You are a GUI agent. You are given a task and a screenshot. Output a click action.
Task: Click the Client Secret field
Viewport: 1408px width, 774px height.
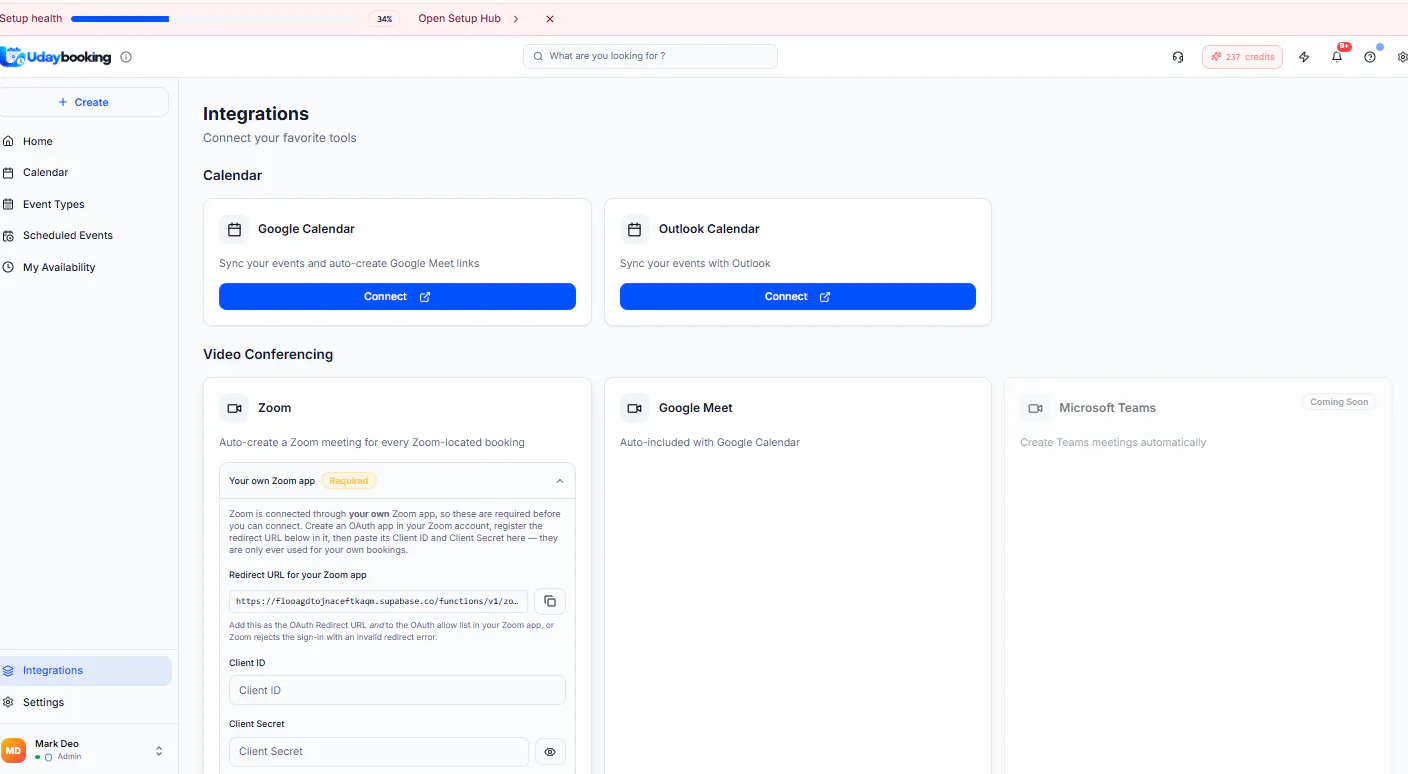[x=379, y=751]
